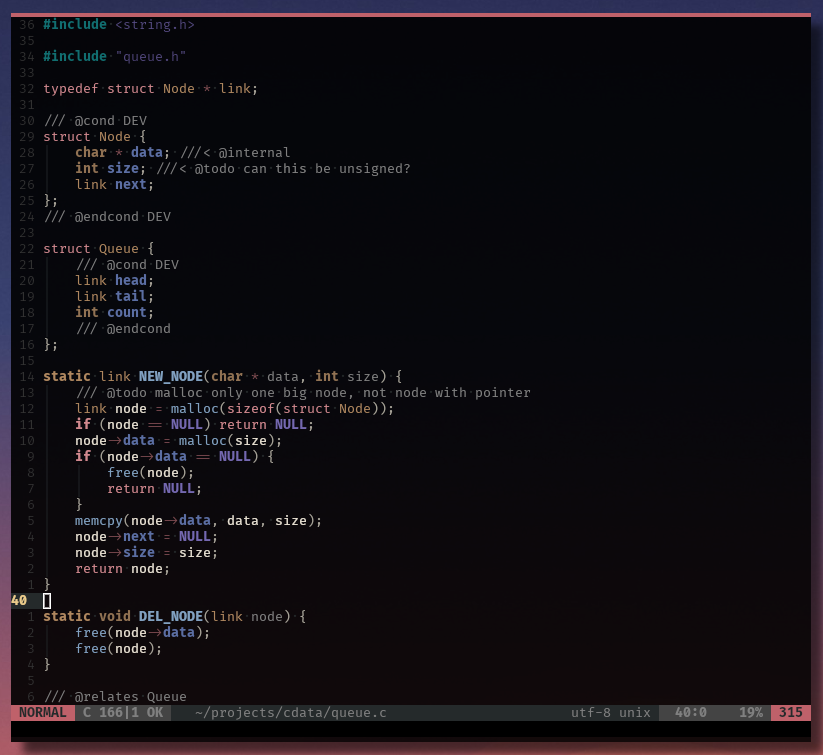Click the NORMAL mode indicator in statusline
The height and width of the screenshot is (755, 823).
pyautogui.click(x=43, y=712)
